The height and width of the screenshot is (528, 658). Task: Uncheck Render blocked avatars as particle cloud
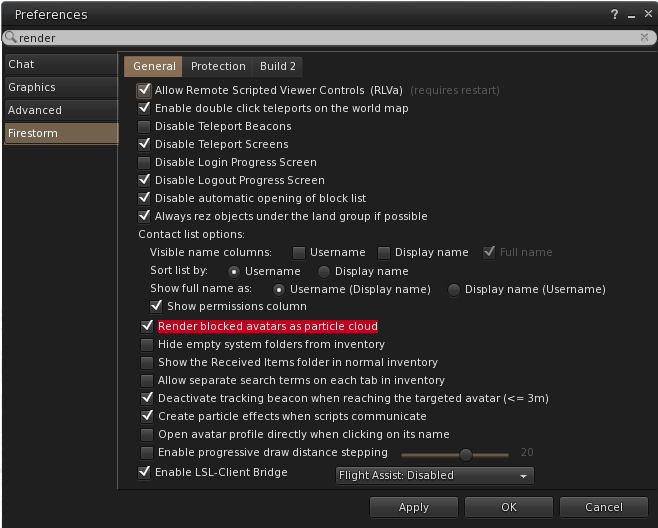[147, 326]
